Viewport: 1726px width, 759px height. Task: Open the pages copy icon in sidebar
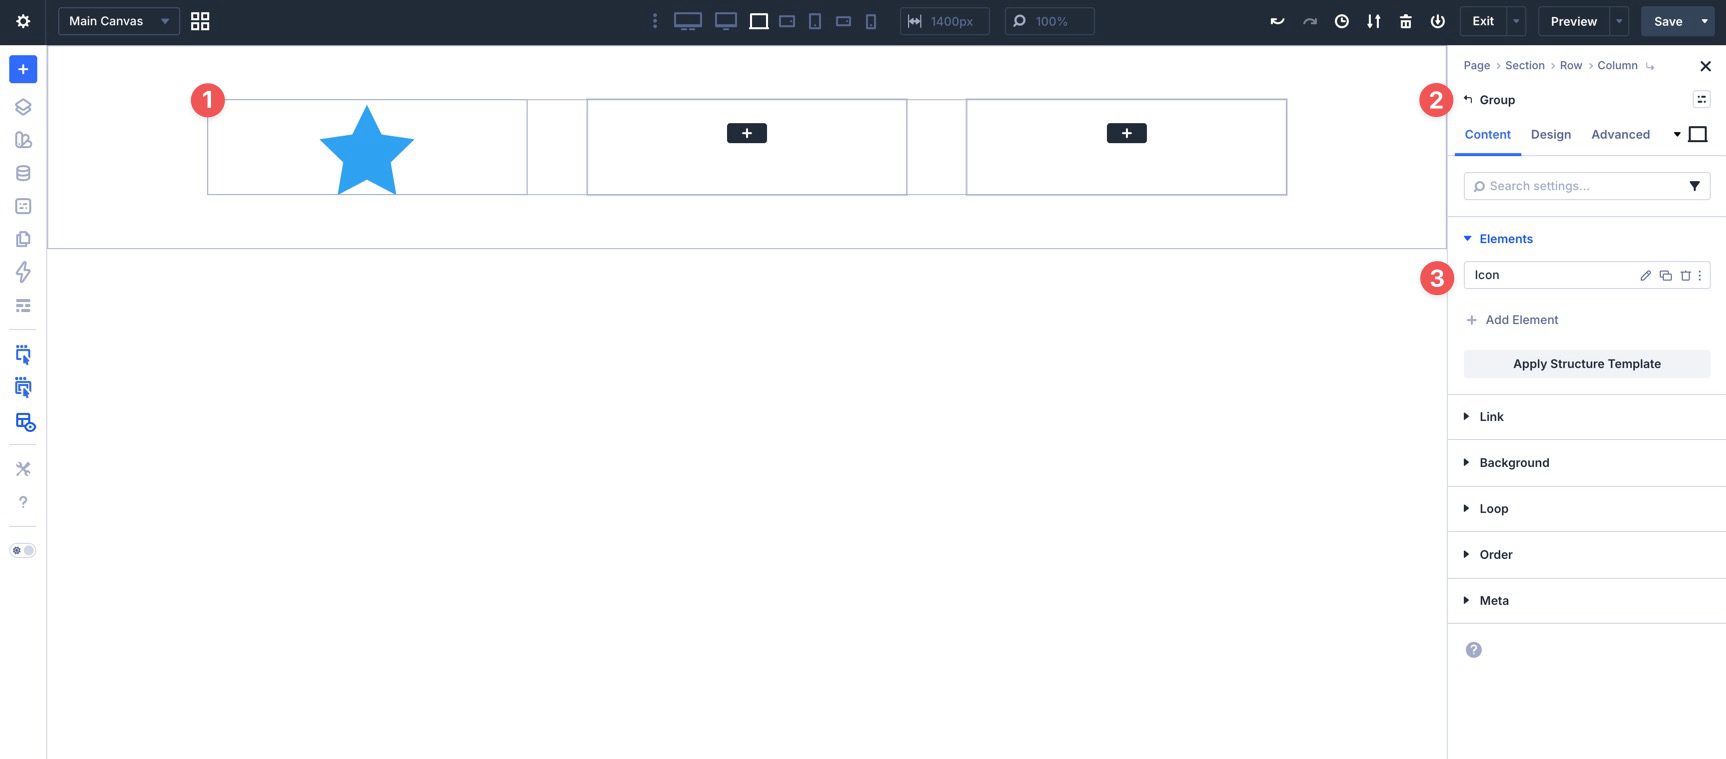(x=23, y=239)
